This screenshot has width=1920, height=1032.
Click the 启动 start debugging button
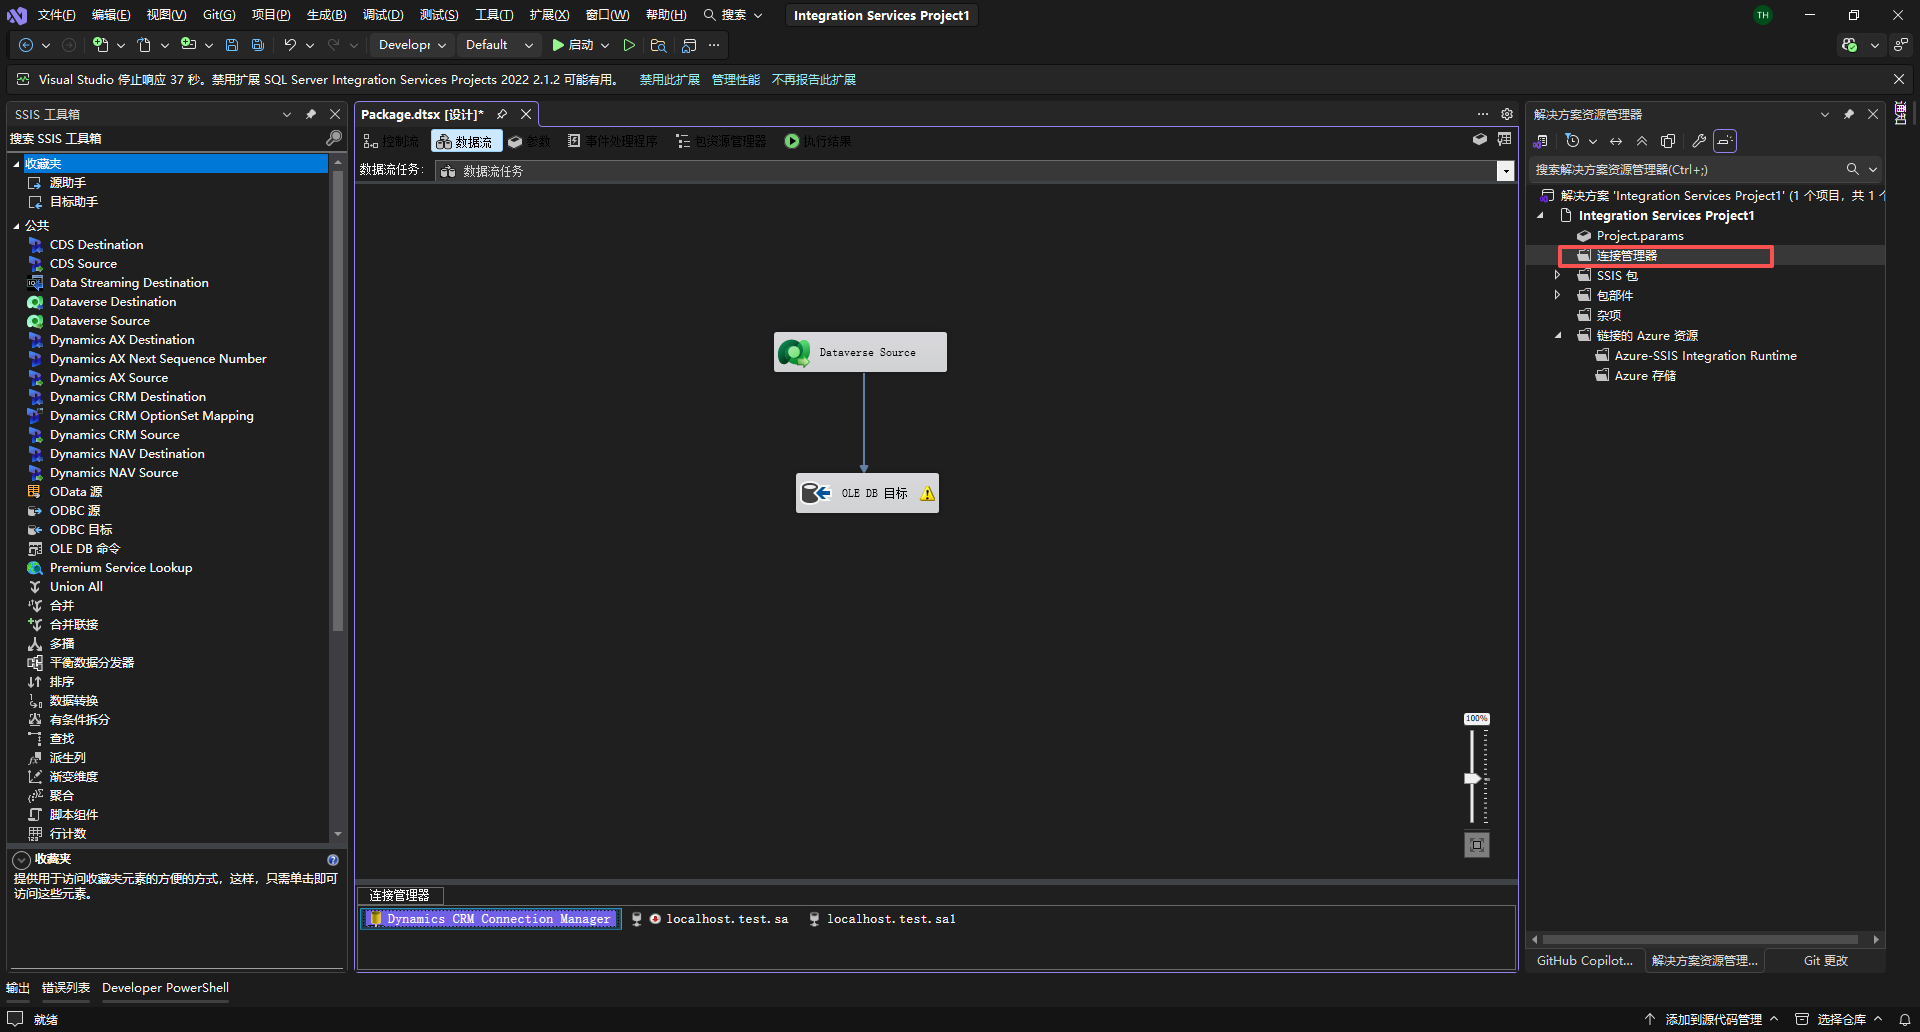click(x=573, y=45)
